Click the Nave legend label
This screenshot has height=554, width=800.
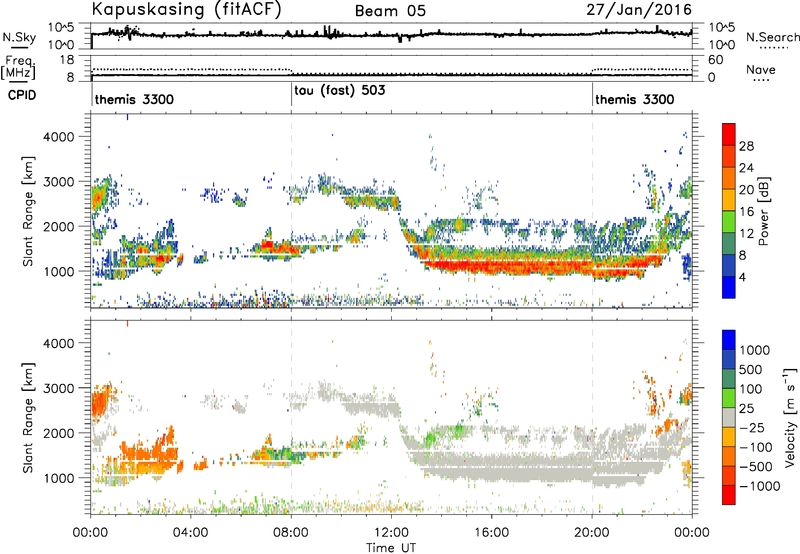pos(761,69)
